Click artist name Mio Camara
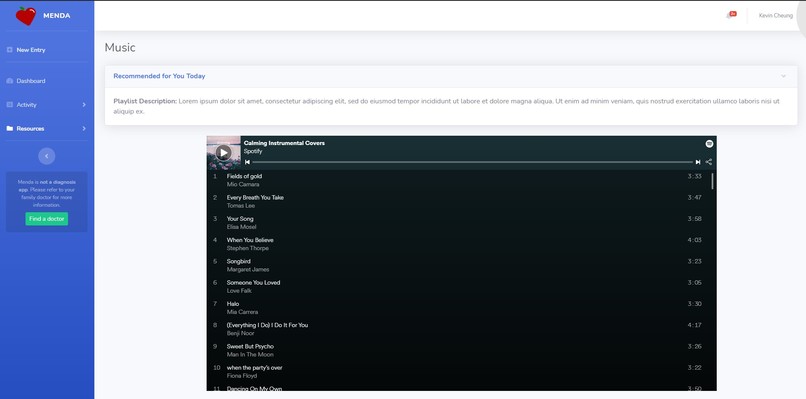The width and height of the screenshot is (806, 399). pyautogui.click(x=243, y=185)
